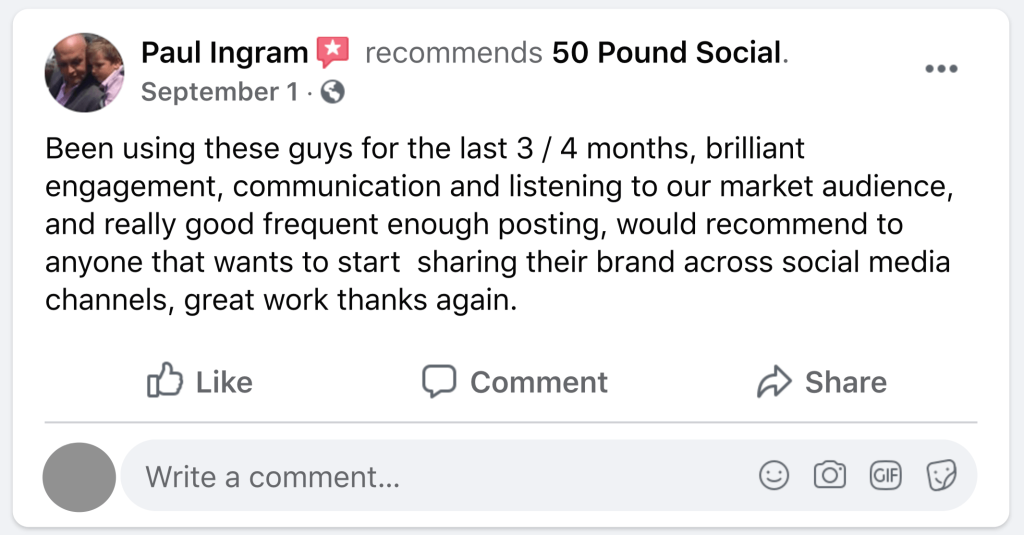Open the GIF picker icon
The height and width of the screenshot is (535, 1024).
(x=885, y=476)
